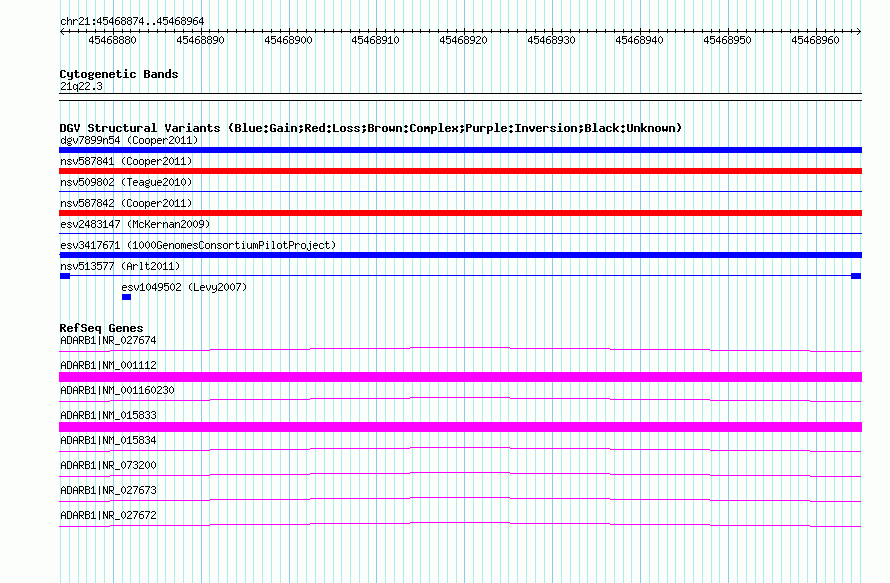Select ruler position 45468880
This screenshot has width=890, height=583.
pyautogui.click(x=112, y=40)
